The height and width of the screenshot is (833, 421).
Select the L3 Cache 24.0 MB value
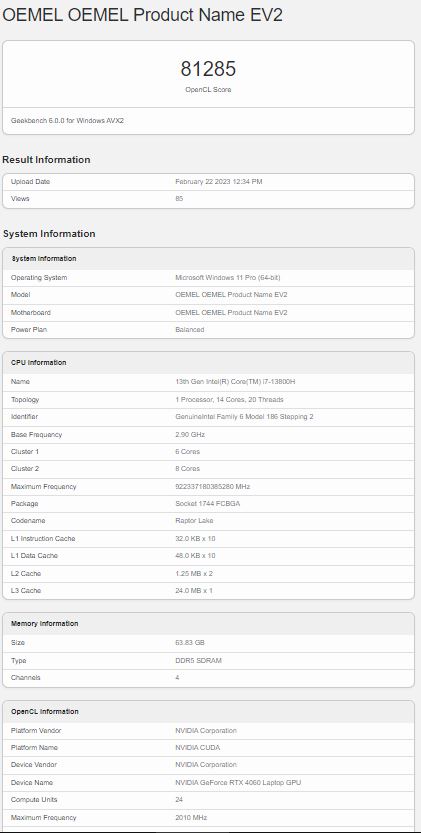point(193,591)
